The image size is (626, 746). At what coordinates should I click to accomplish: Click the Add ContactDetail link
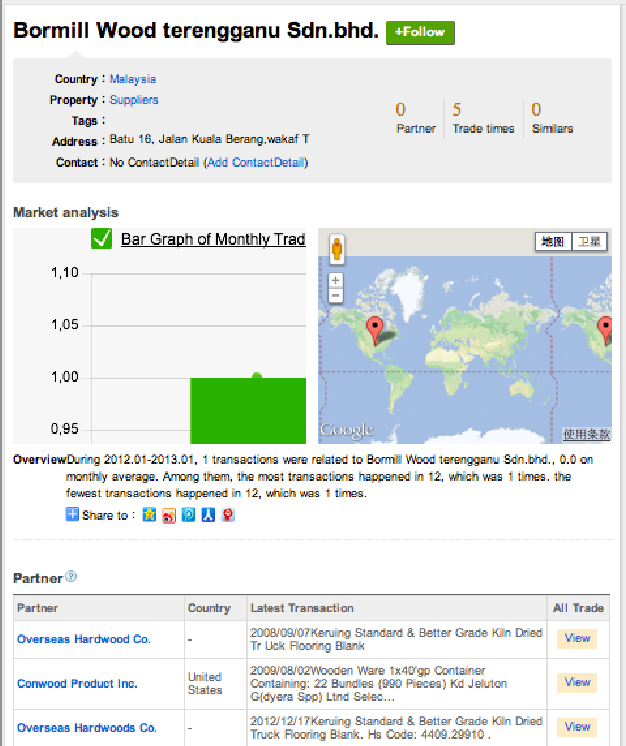pyautogui.click(x=257, y=163)
